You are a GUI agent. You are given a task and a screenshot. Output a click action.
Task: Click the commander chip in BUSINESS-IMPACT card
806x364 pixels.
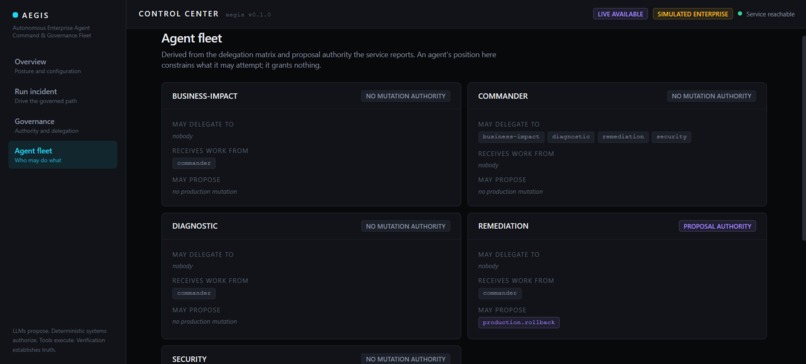coord(194,163)
